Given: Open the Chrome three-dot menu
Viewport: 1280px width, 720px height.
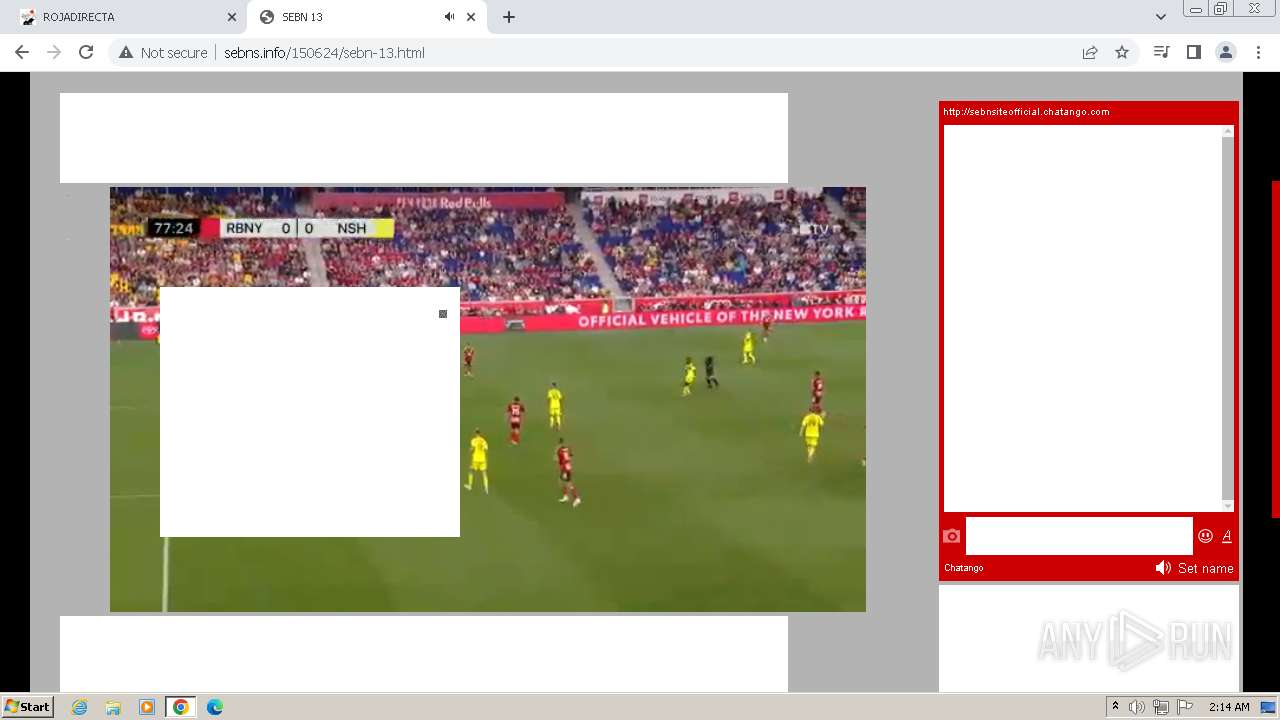Looking at the screenshot, I should tap(1257, 52).
